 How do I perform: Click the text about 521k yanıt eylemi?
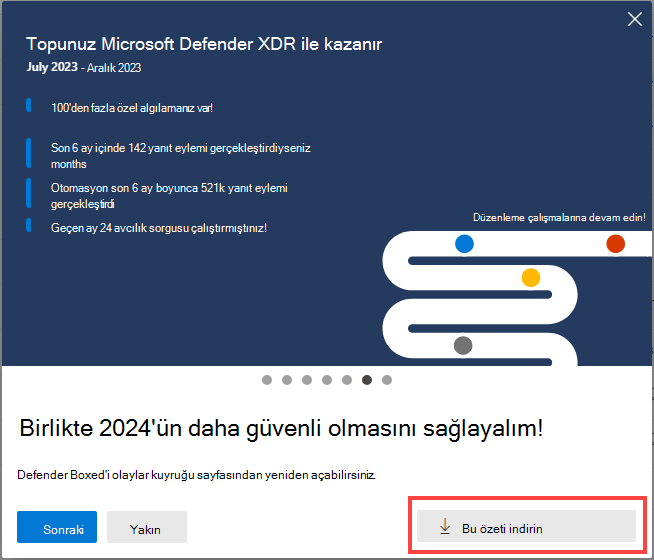(x=169, y=196)
